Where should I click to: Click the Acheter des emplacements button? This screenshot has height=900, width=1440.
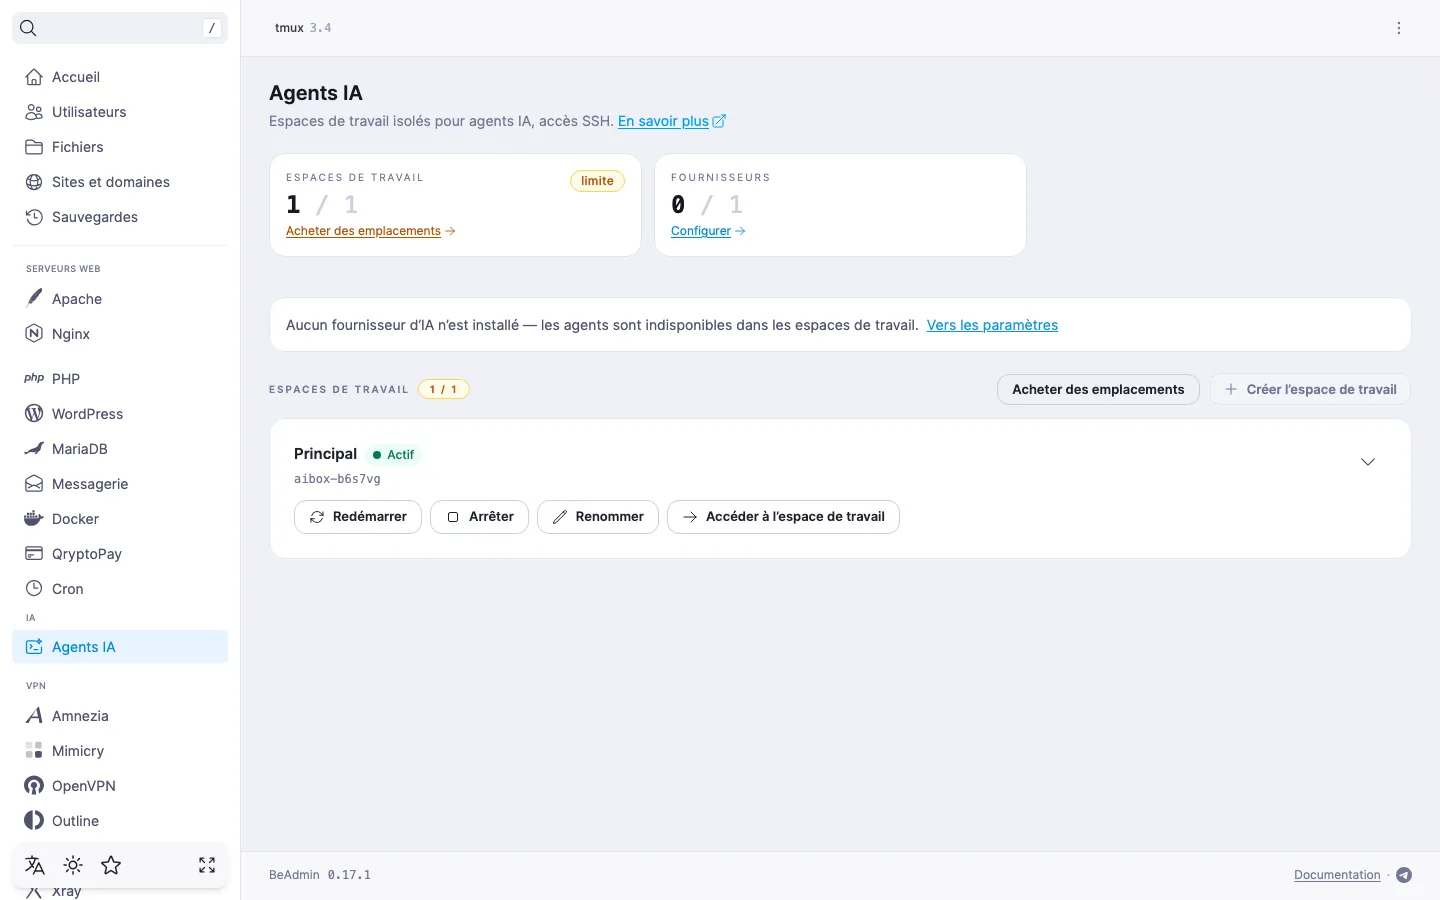point(1098,389)
